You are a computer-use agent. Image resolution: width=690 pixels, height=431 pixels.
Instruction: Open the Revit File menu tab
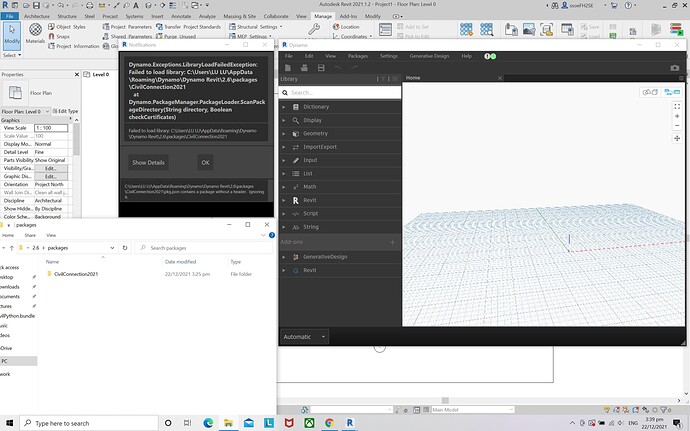coord(9,16)
